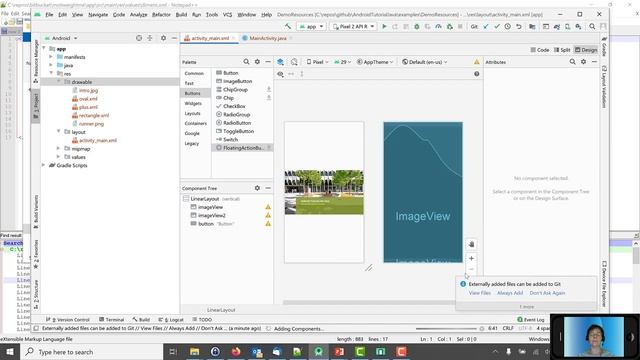
Task: Click the Adding Components progress bar
Action: tap(446, 329)
